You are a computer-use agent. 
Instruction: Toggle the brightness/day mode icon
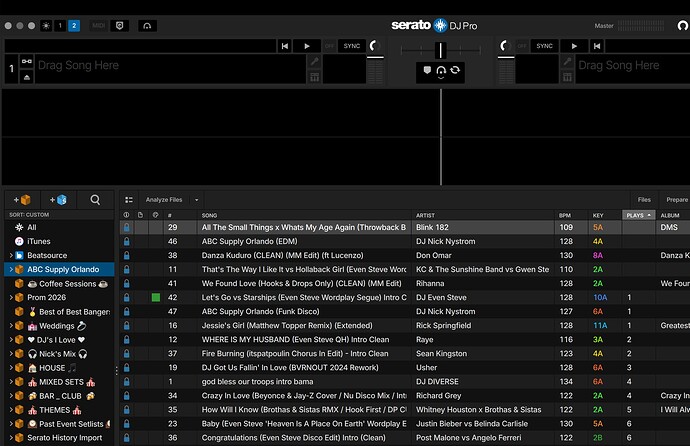click(x=46, y=26)
